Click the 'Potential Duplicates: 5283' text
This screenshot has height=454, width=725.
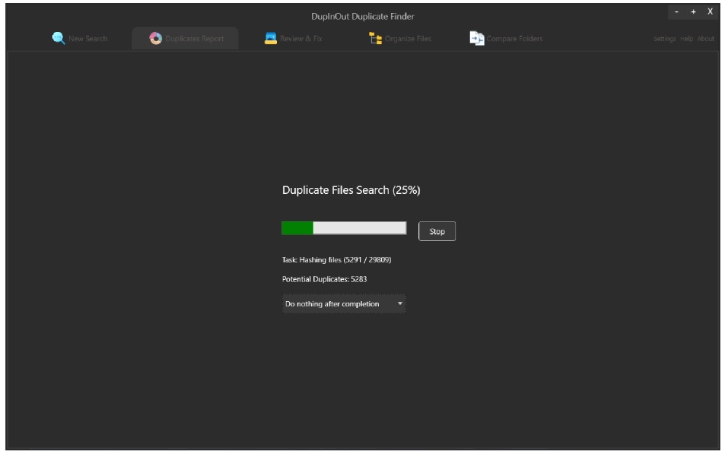coord(324,279)
